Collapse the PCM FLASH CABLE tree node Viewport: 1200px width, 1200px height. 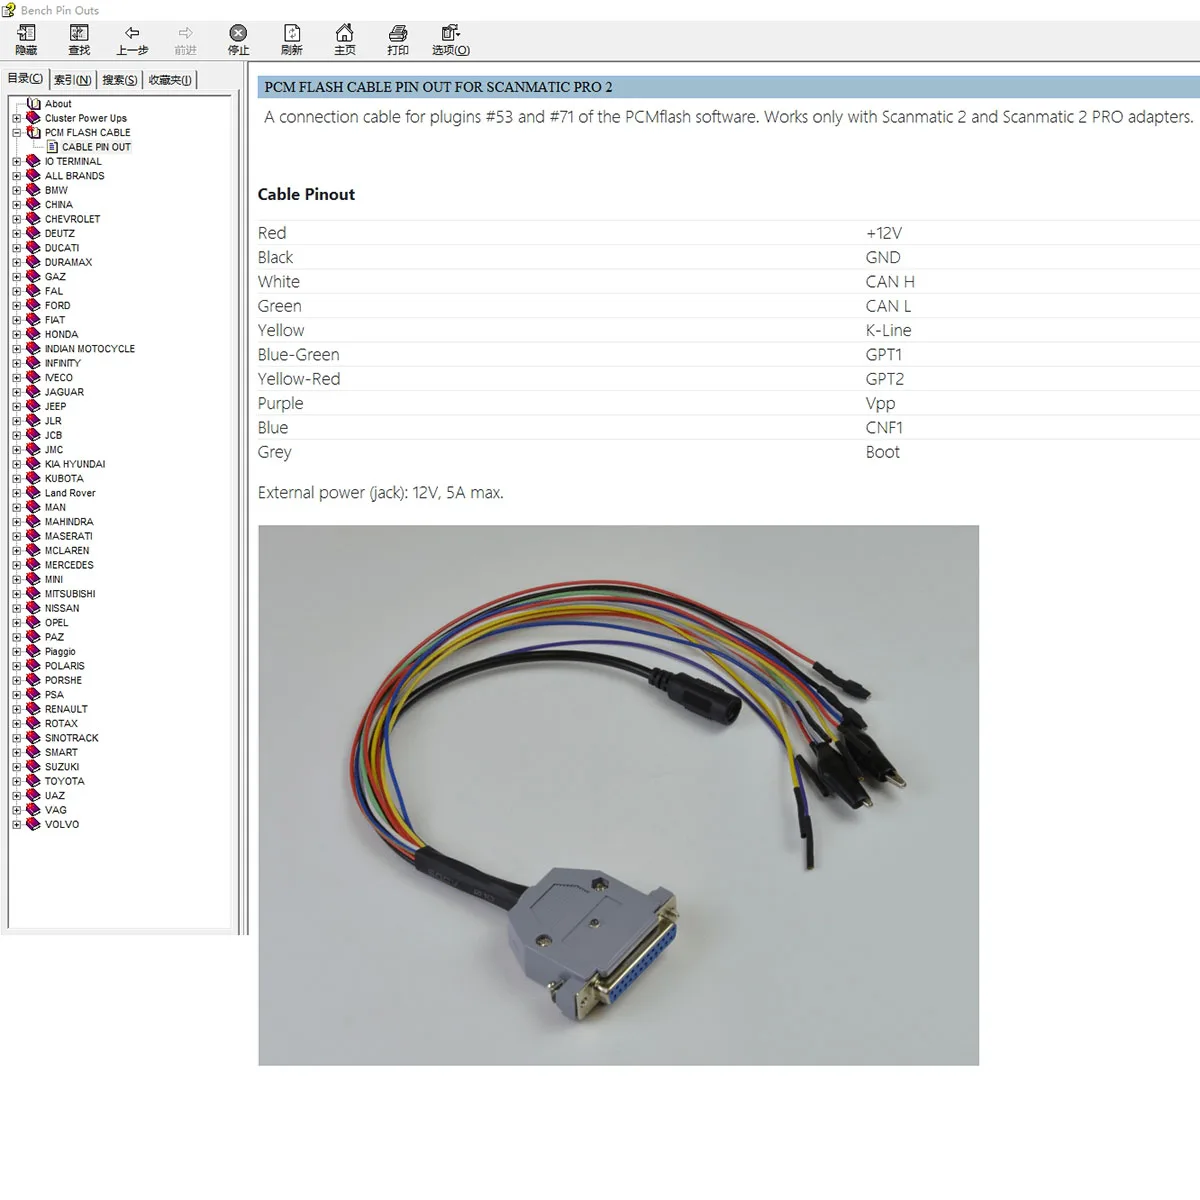coord(17,133)
